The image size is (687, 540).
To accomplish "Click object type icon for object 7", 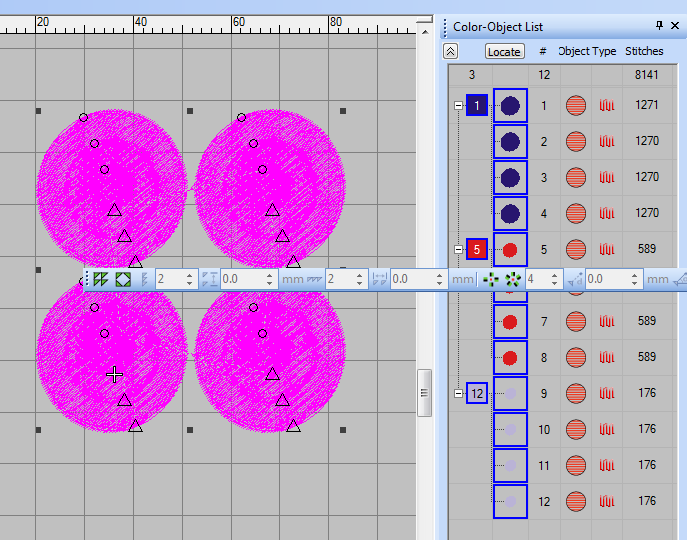I will point(576,321).
